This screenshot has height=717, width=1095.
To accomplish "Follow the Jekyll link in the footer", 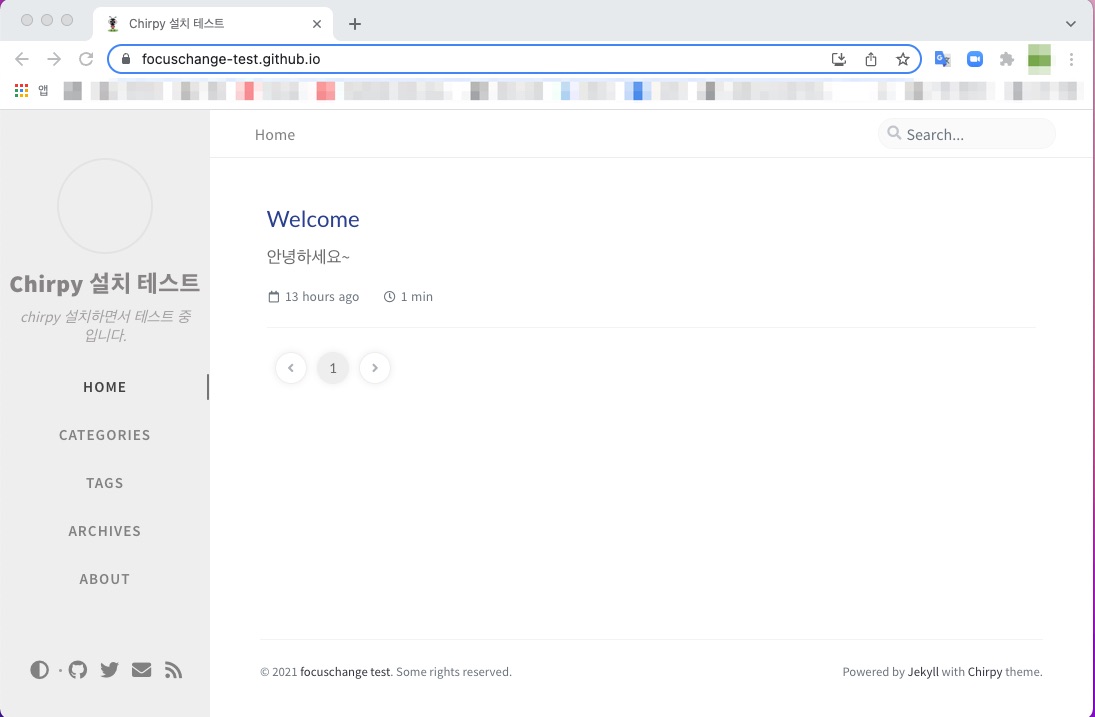I will coord(923,672).
